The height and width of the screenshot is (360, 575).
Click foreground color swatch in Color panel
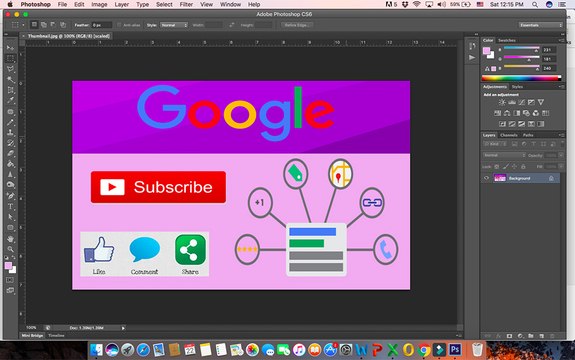pyautogui.click(x=487, y=51)
